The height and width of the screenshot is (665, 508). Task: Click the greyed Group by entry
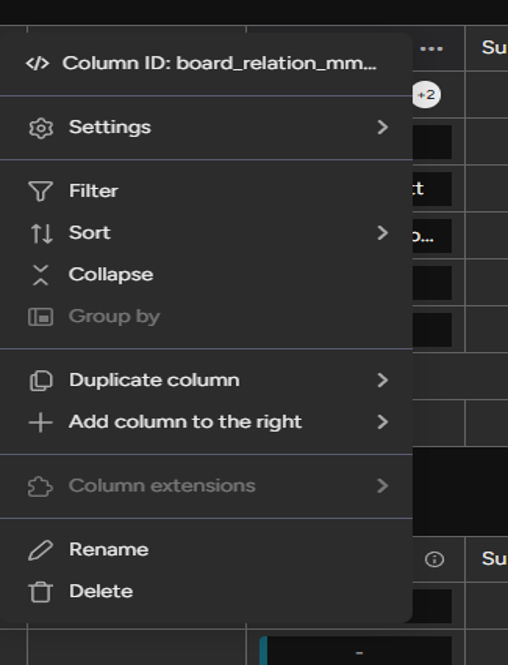(206, 316)
